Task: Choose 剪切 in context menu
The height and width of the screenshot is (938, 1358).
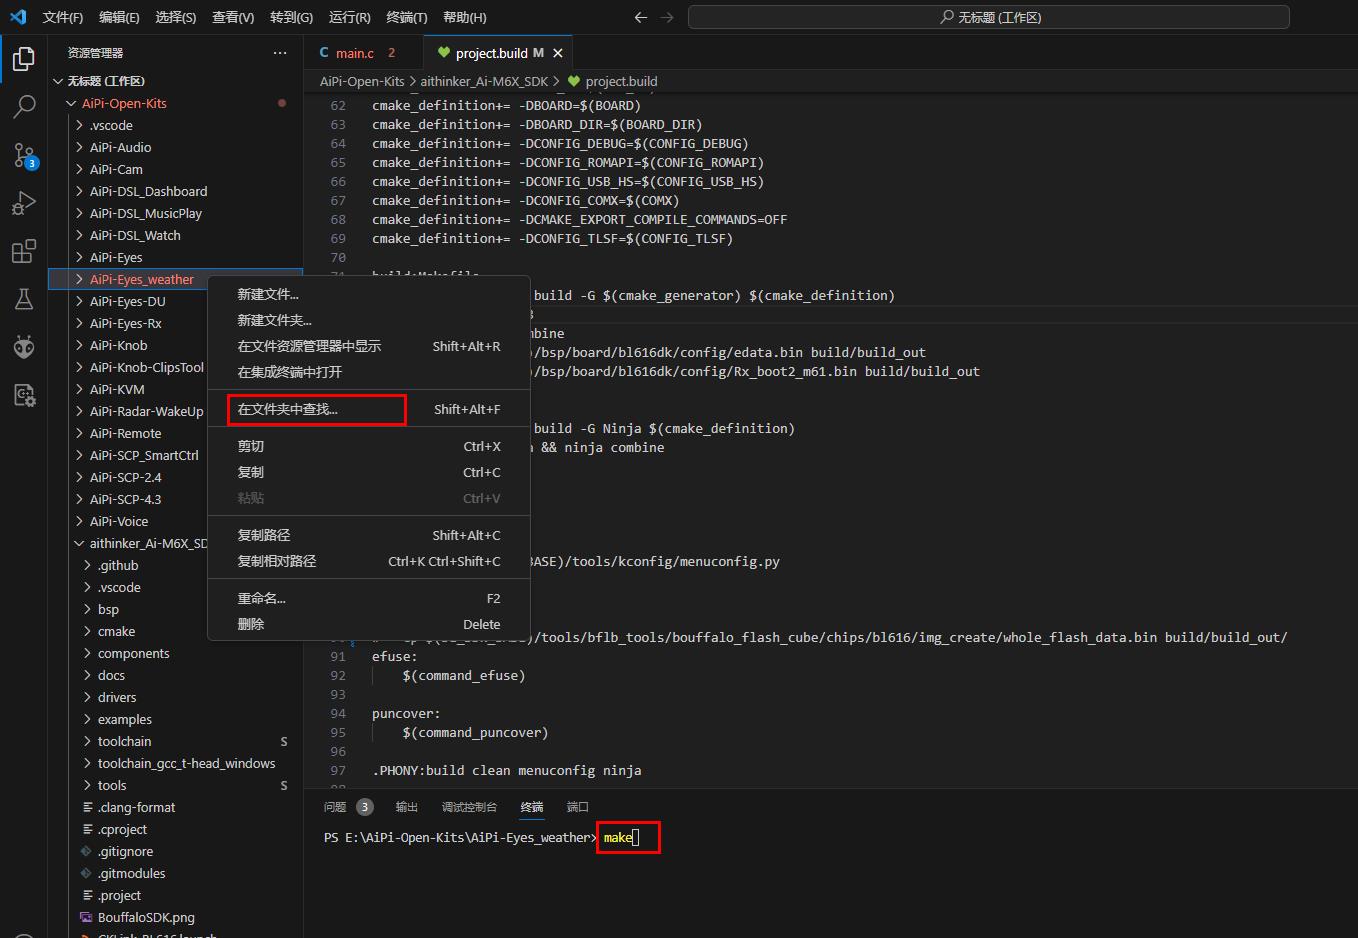Action: [368, 446]
